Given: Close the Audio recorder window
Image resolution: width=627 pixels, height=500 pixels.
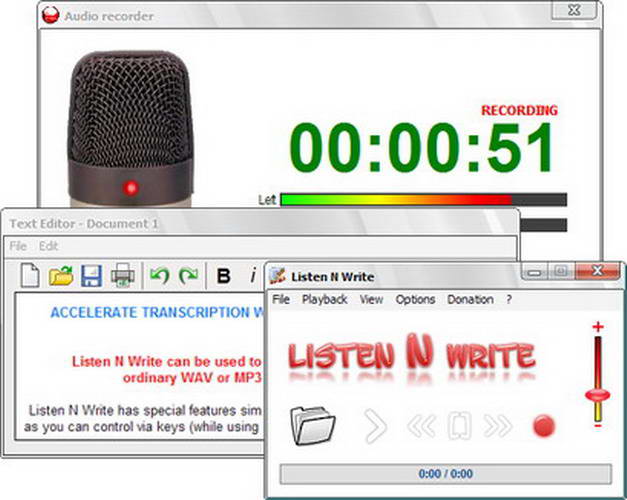Looking at the screenshot, I should tap(574, 10).
